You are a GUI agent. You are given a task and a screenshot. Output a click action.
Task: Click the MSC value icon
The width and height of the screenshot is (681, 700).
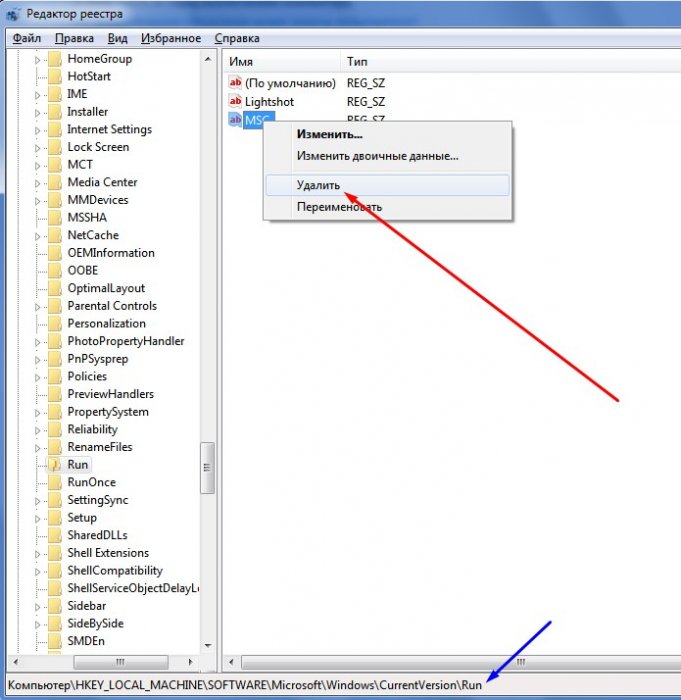[236, 120]
